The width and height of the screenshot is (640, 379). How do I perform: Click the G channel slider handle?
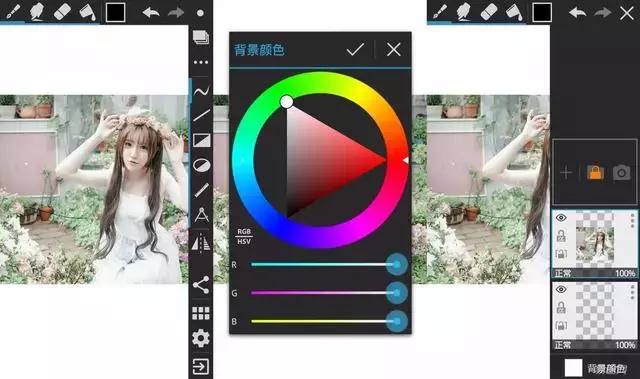[396, 293]
